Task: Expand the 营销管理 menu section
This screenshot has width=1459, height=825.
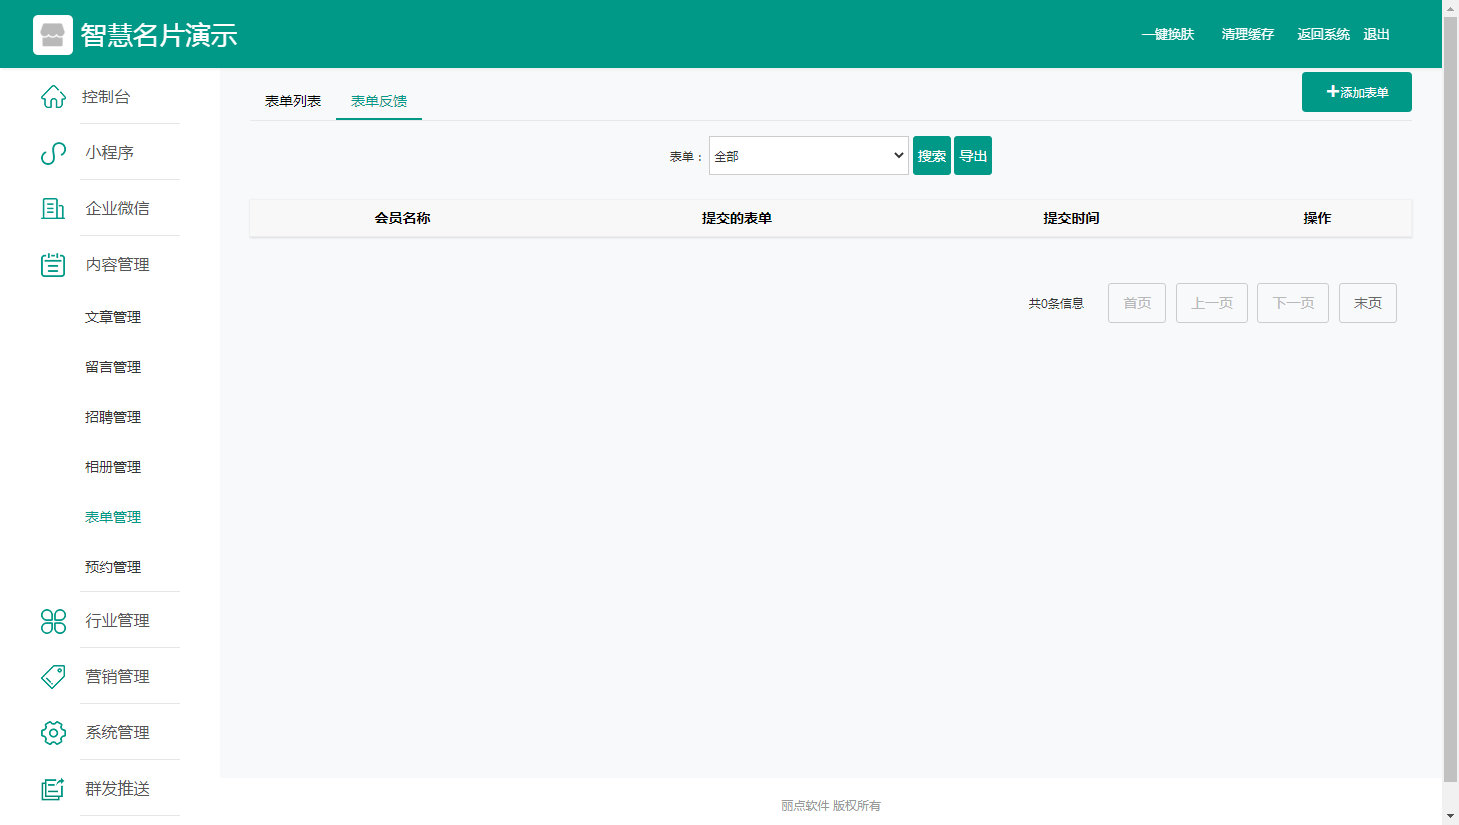Action: click(x=117, y=676)
